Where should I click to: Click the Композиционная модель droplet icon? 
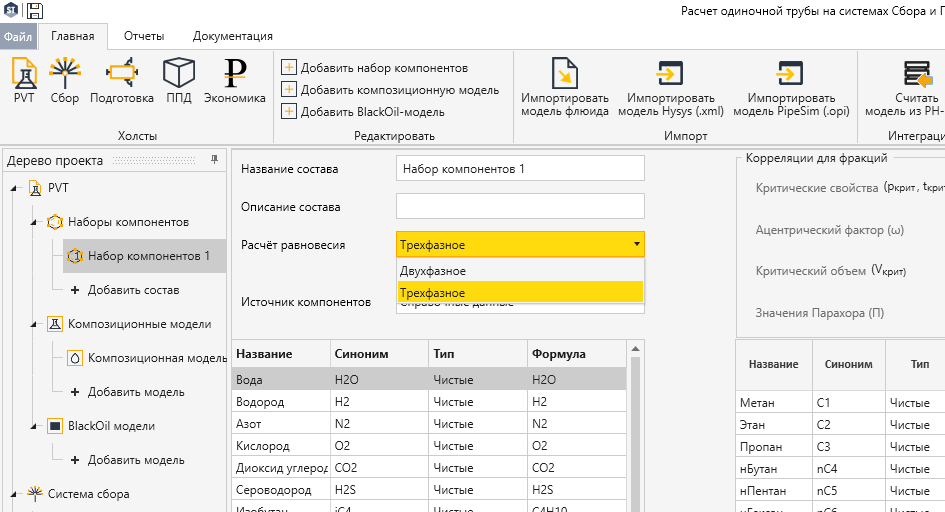[x=75, y=358]
